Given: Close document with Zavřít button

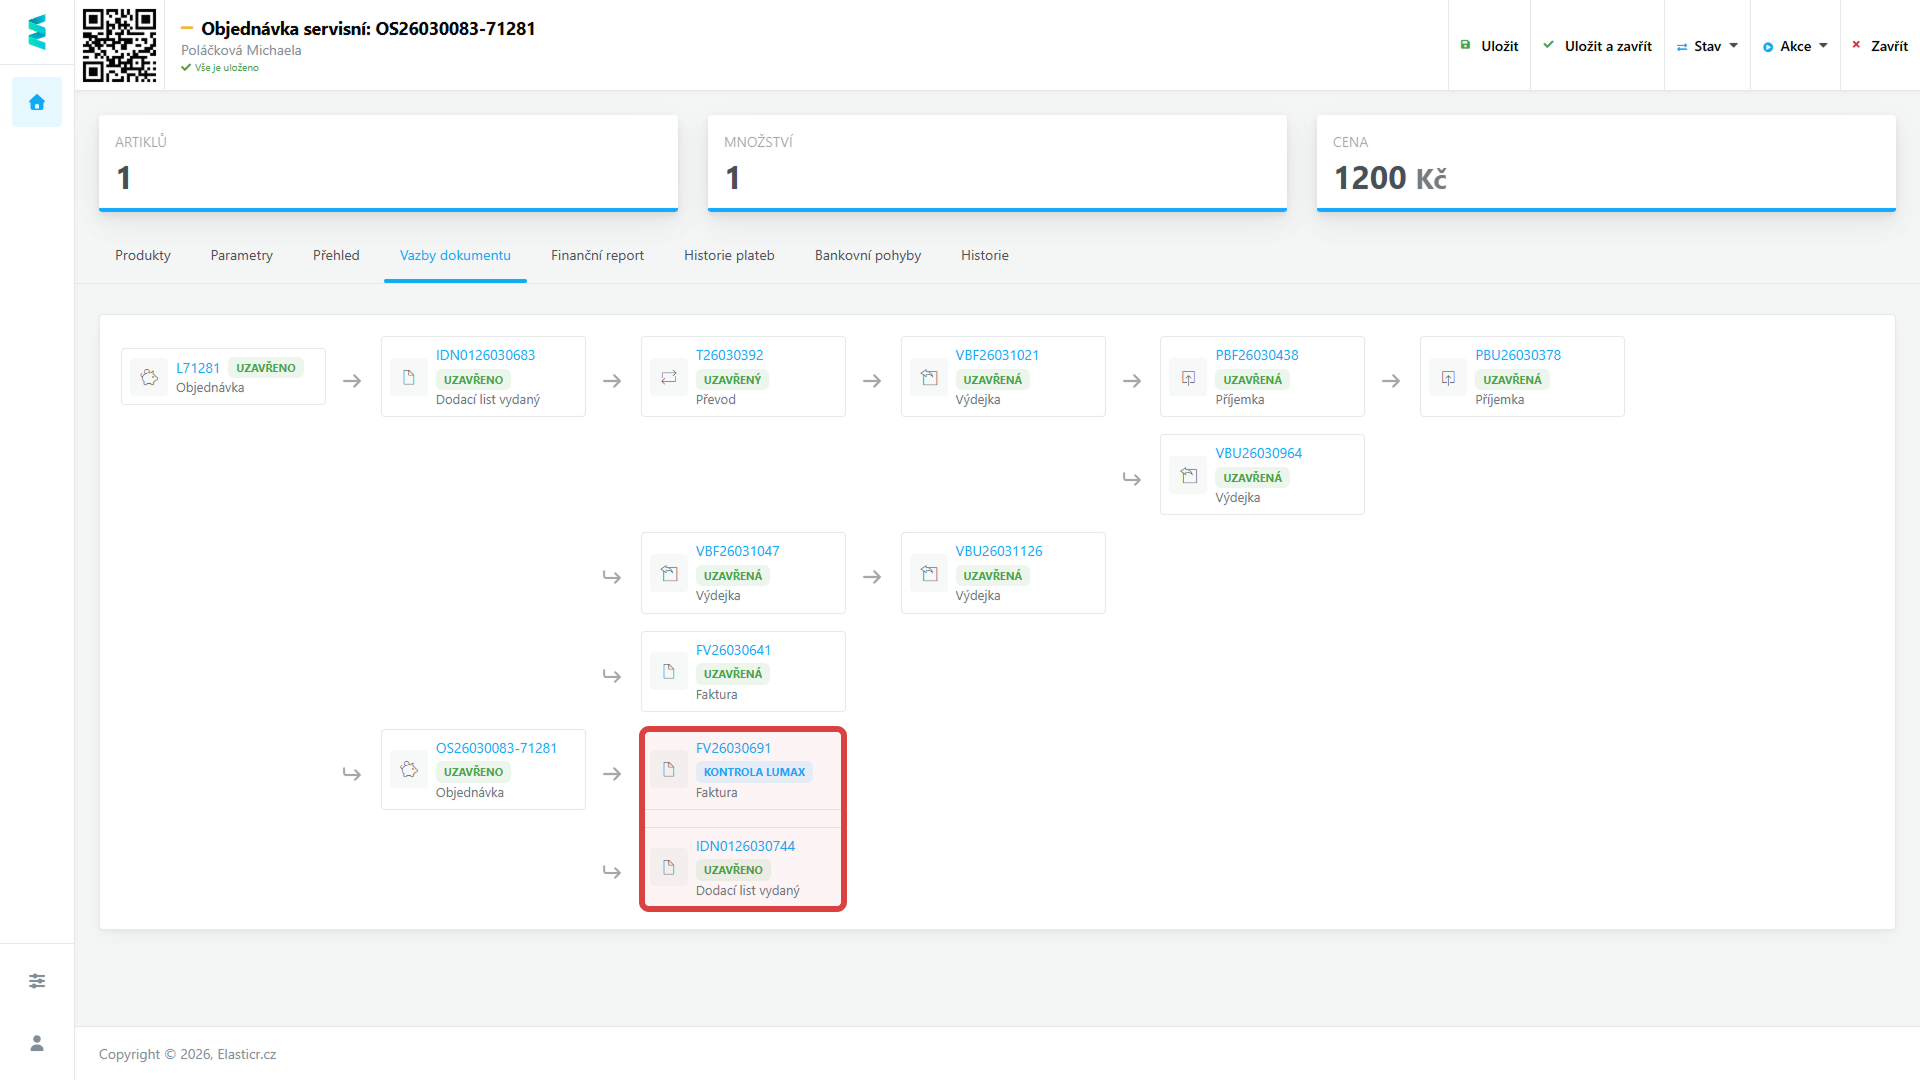Looking at the screenshot, I should click(x=1880, y=46).
